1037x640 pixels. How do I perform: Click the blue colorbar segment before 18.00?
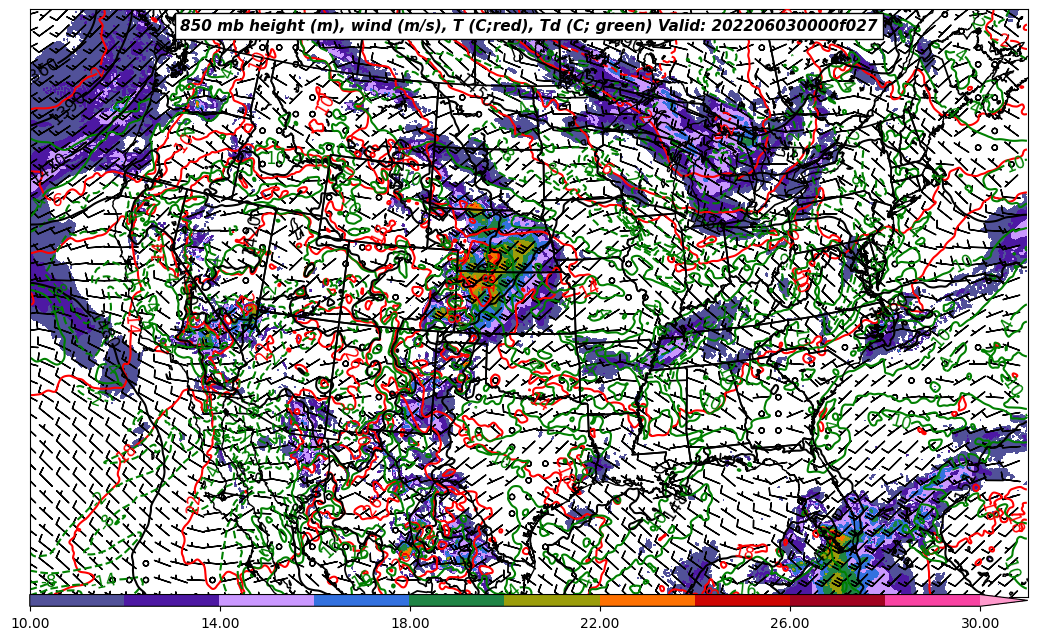click(x=362, y=600)
